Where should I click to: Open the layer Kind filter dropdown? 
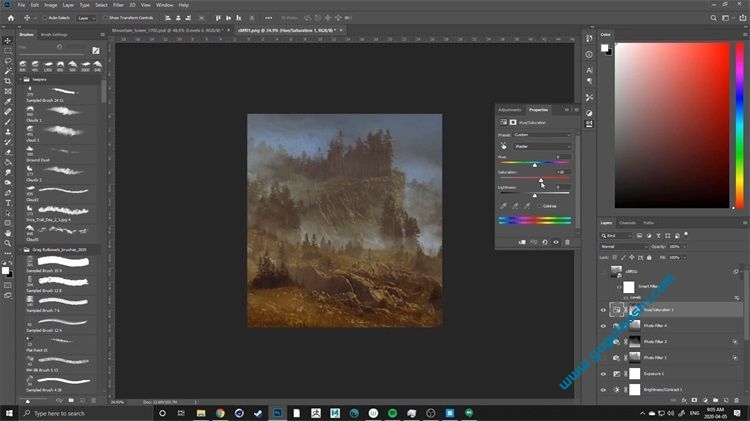(617, 235)
